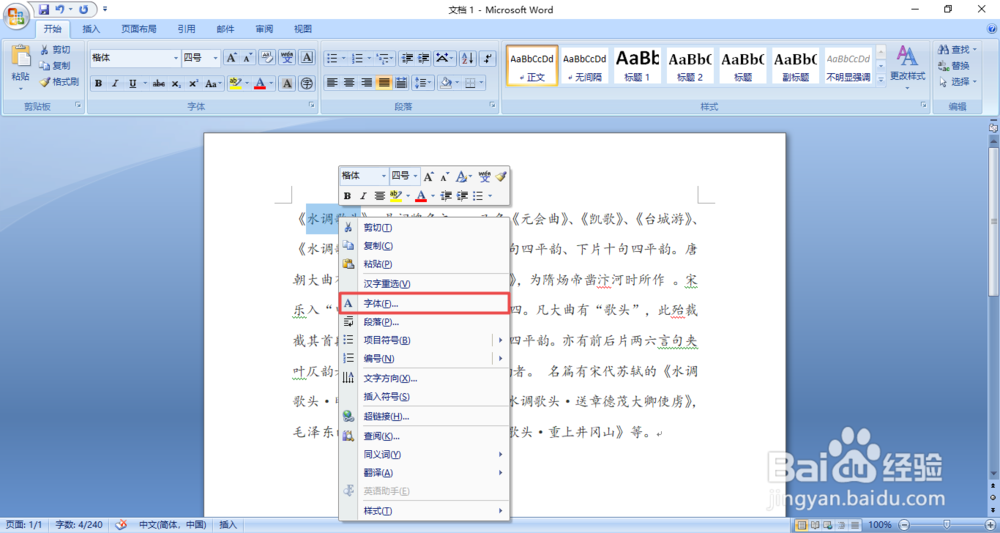This screenshot has height=533, width=1000.
Task: Click zoom out minus button
Action: tap(903, 525)
